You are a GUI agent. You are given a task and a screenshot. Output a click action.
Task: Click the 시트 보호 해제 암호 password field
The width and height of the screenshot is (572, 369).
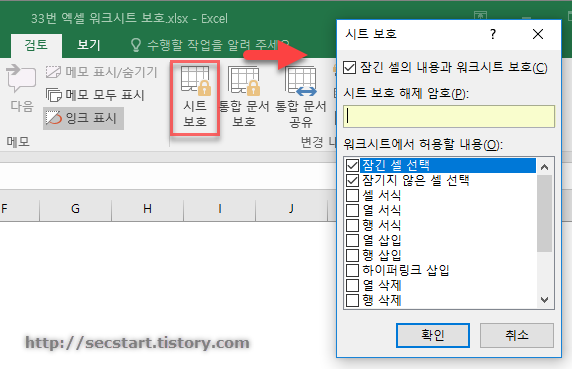click(x=449, y=116)
